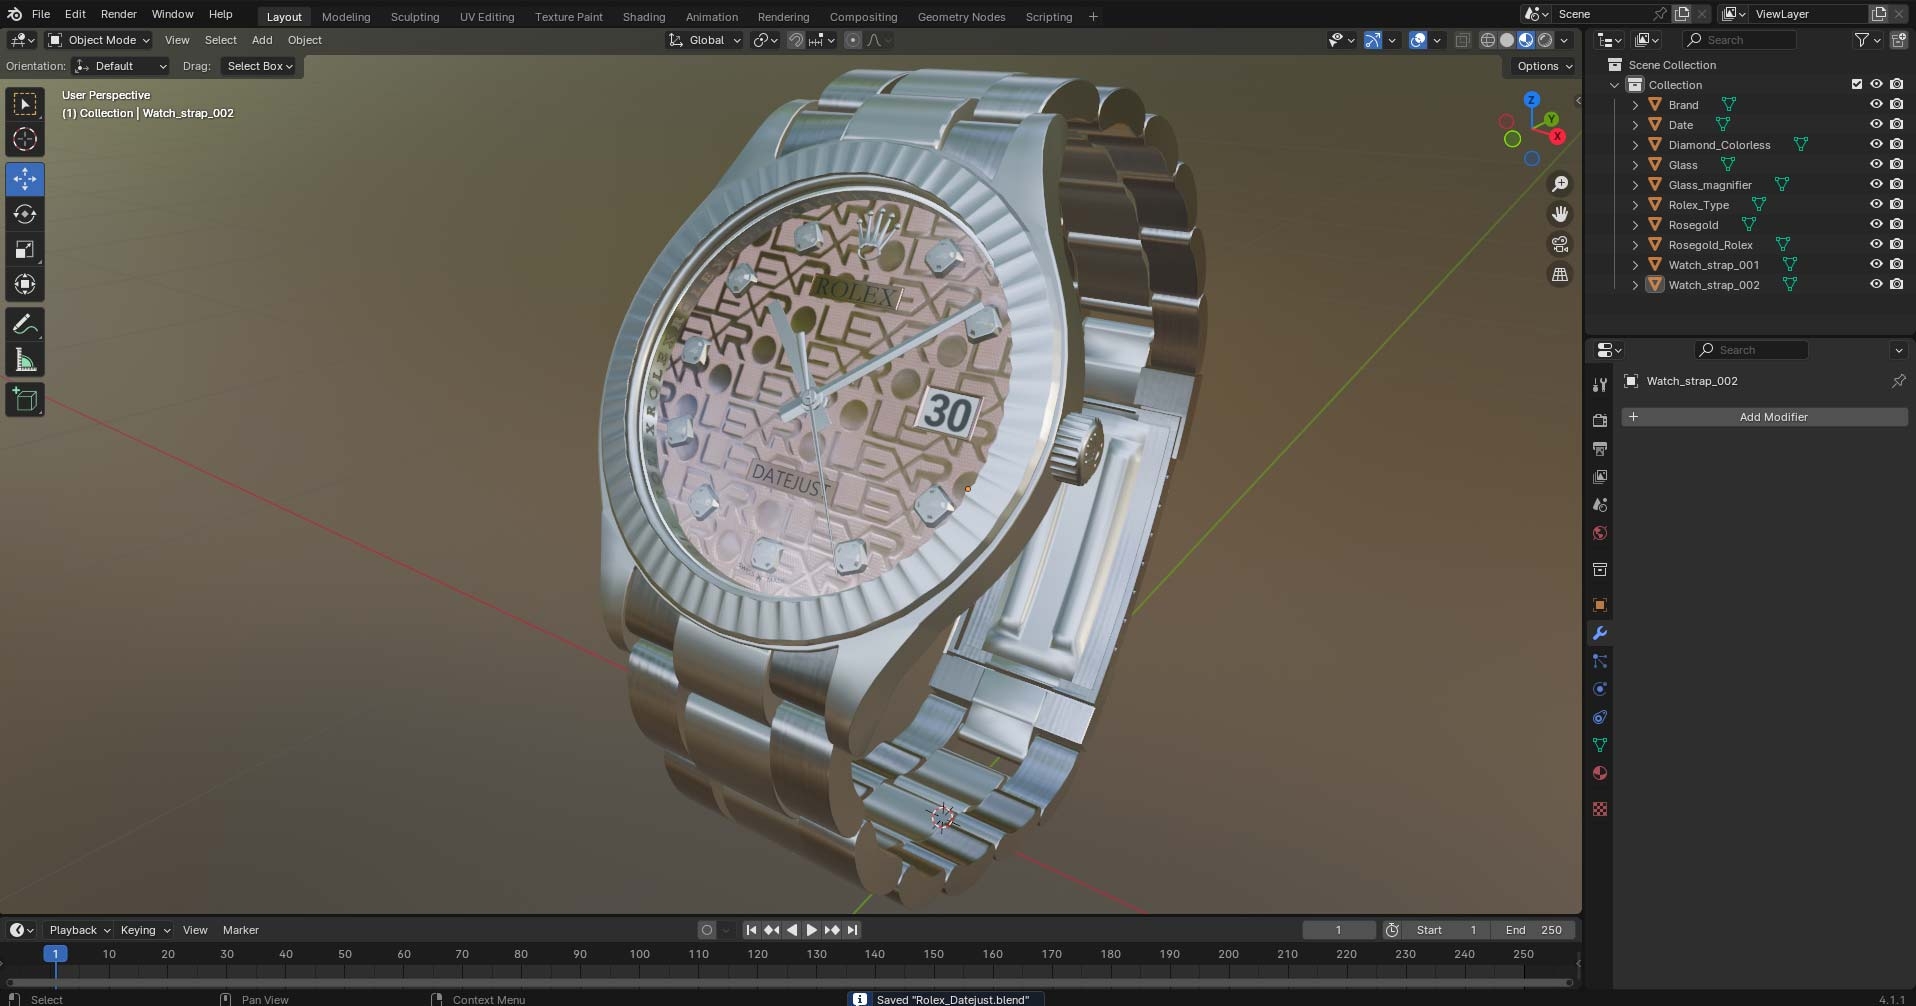Toggle camera view in the viewport
Screen dimensions: 1916x1006
[x=1560, y=244]
